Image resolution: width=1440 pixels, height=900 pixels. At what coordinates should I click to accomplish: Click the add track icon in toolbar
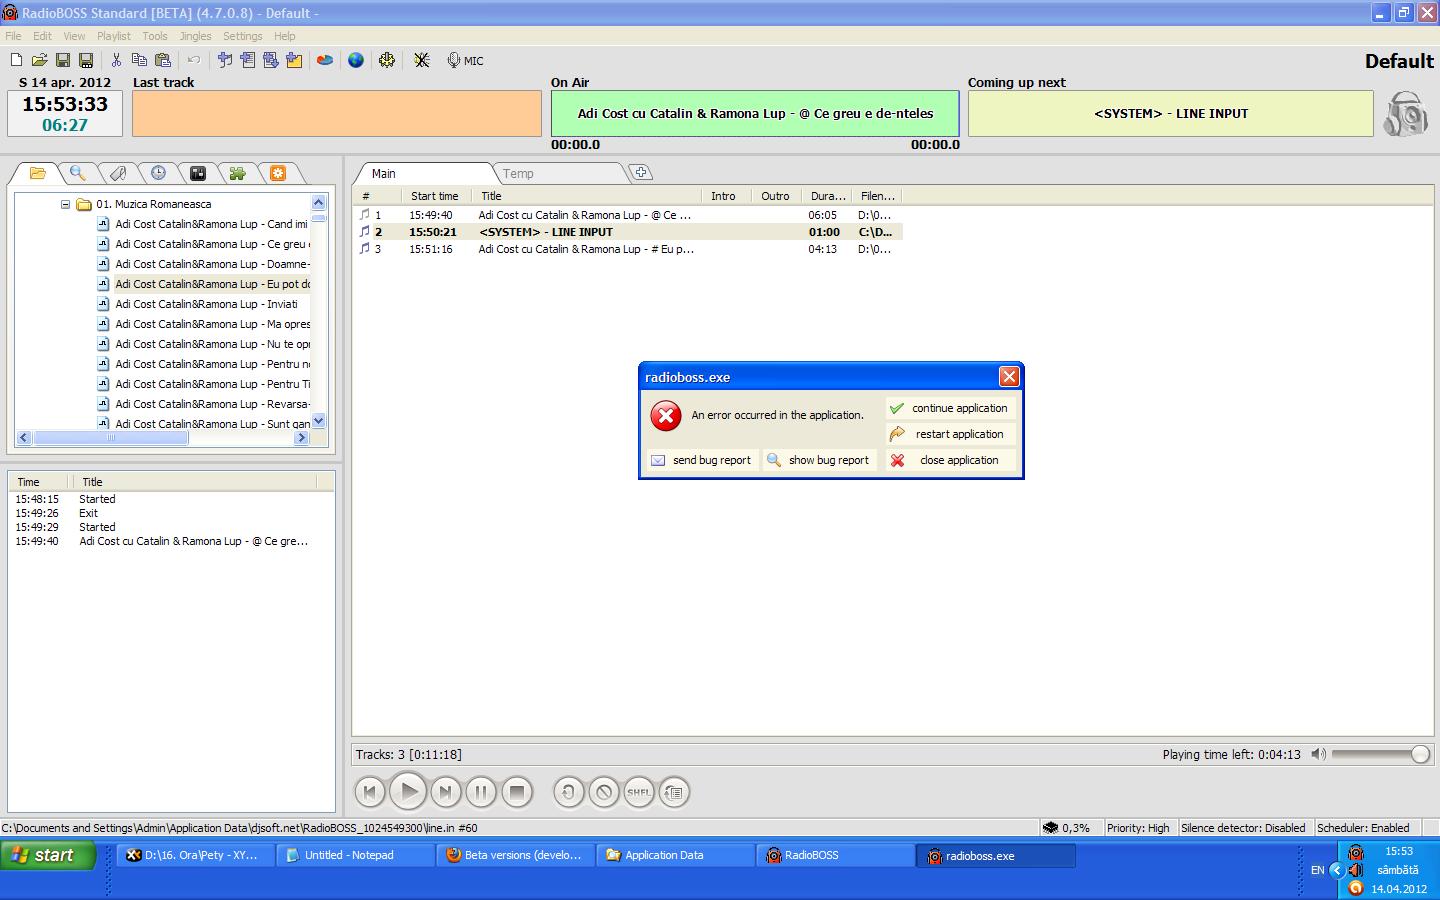coord(225,61)
